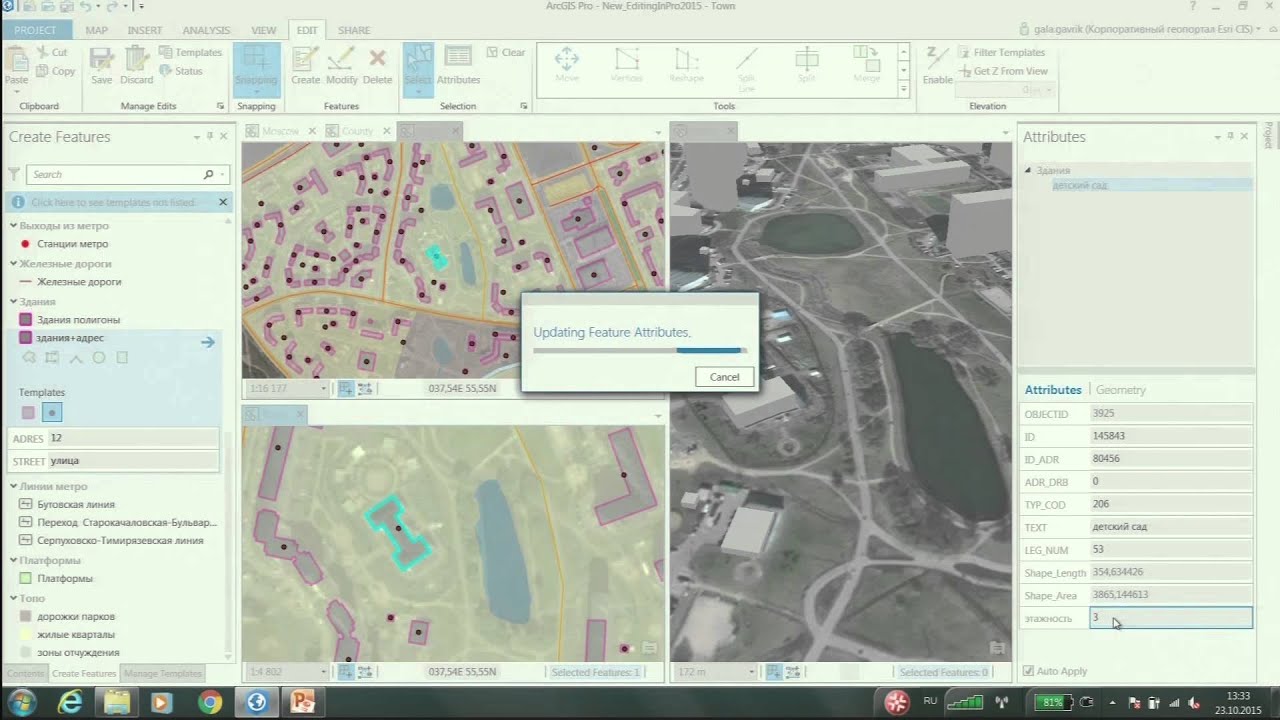Open Google Chrome from the taskbar
Viewport: 1280px width, 720px height.
[209, 702]
